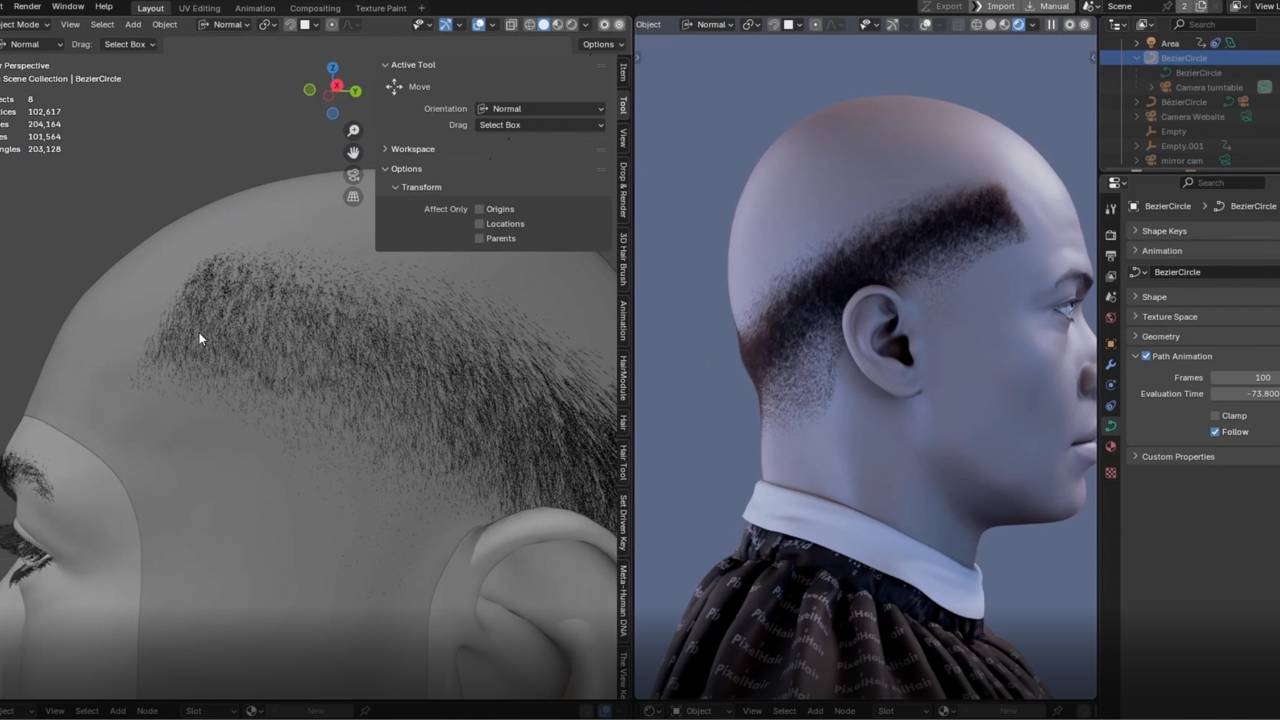This screenshot has width=1280, height=720.
Task: Open the Physics properties tab icon
Action: [1111, 385]
